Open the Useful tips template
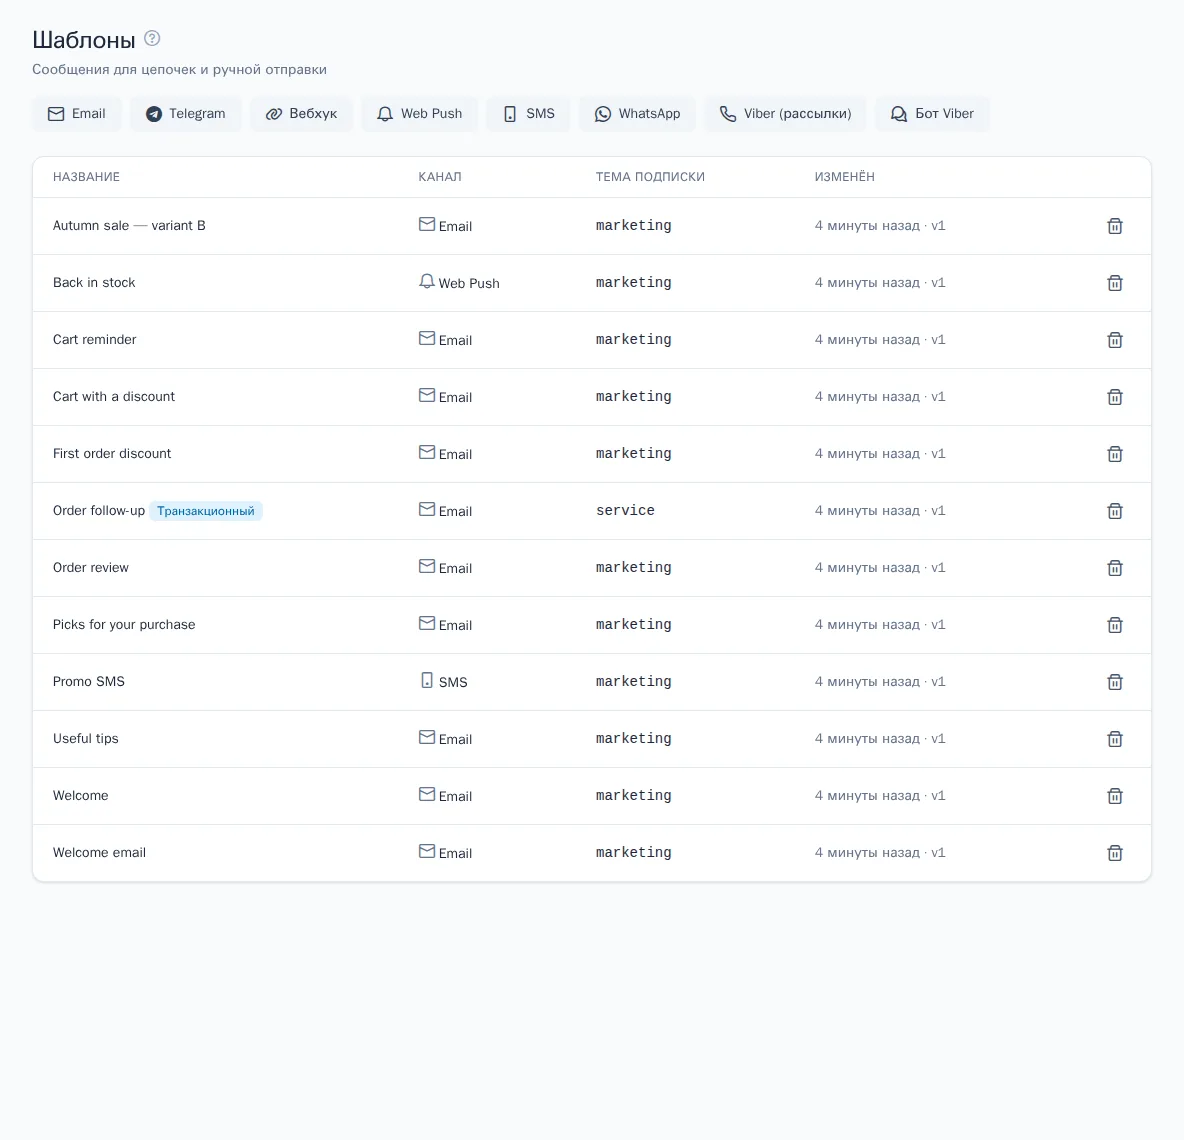 (85, 738)
